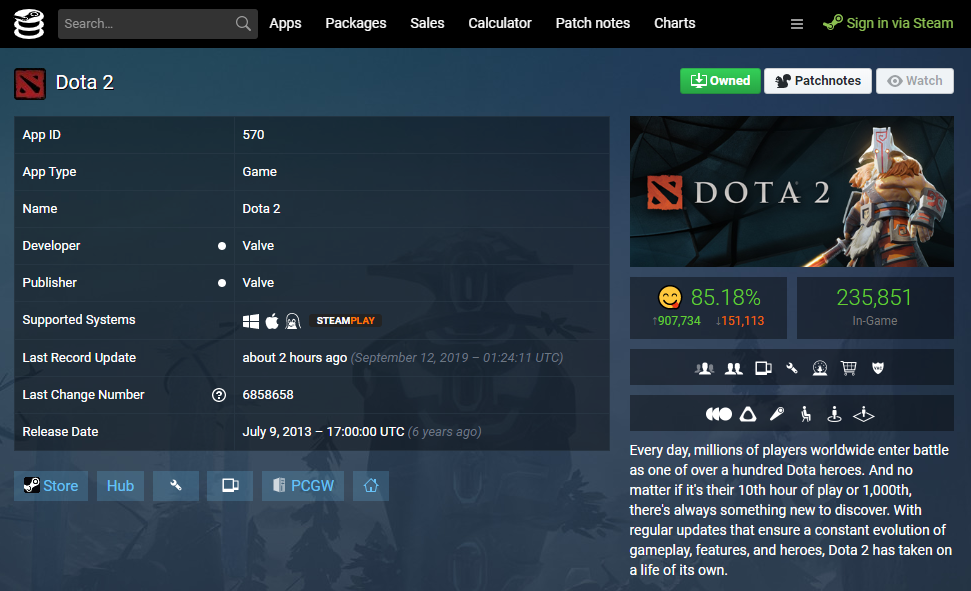Click the search magnifier icon

243,24
